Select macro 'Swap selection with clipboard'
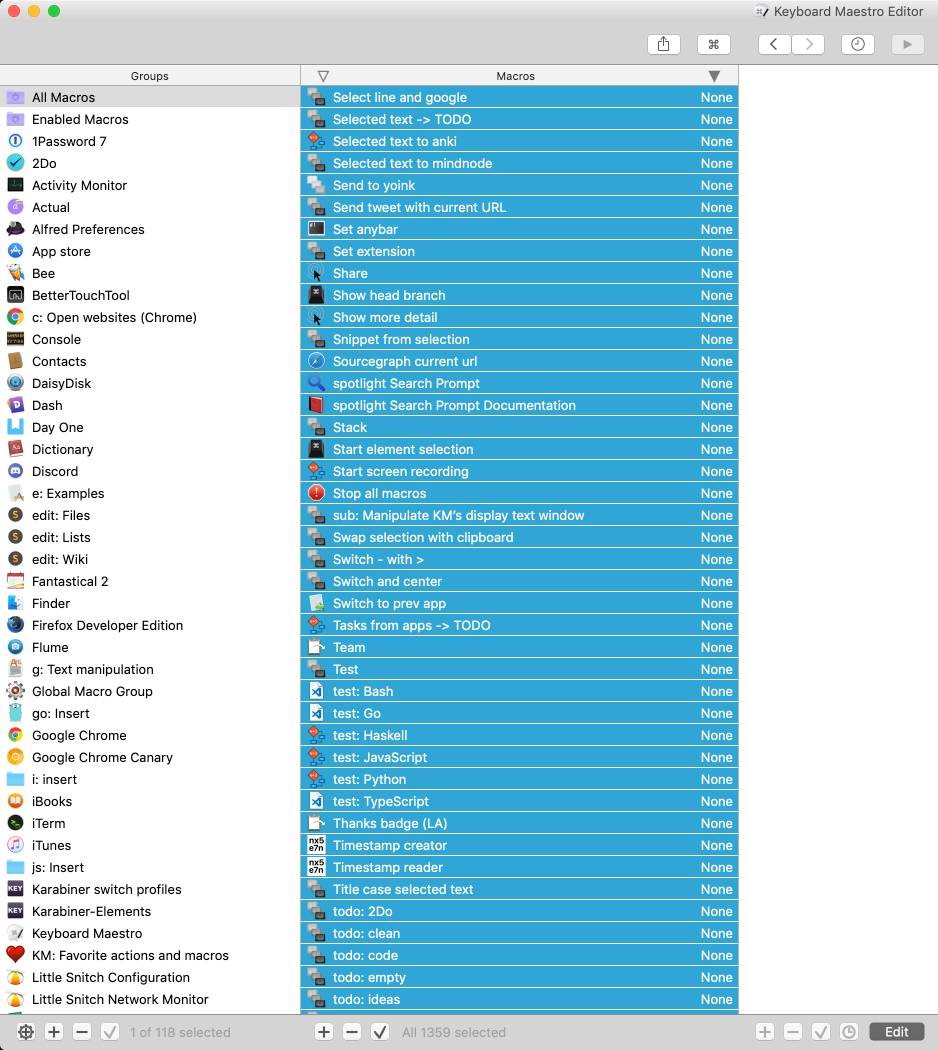The image size is (938, 1050). click(x=520, y=537)
